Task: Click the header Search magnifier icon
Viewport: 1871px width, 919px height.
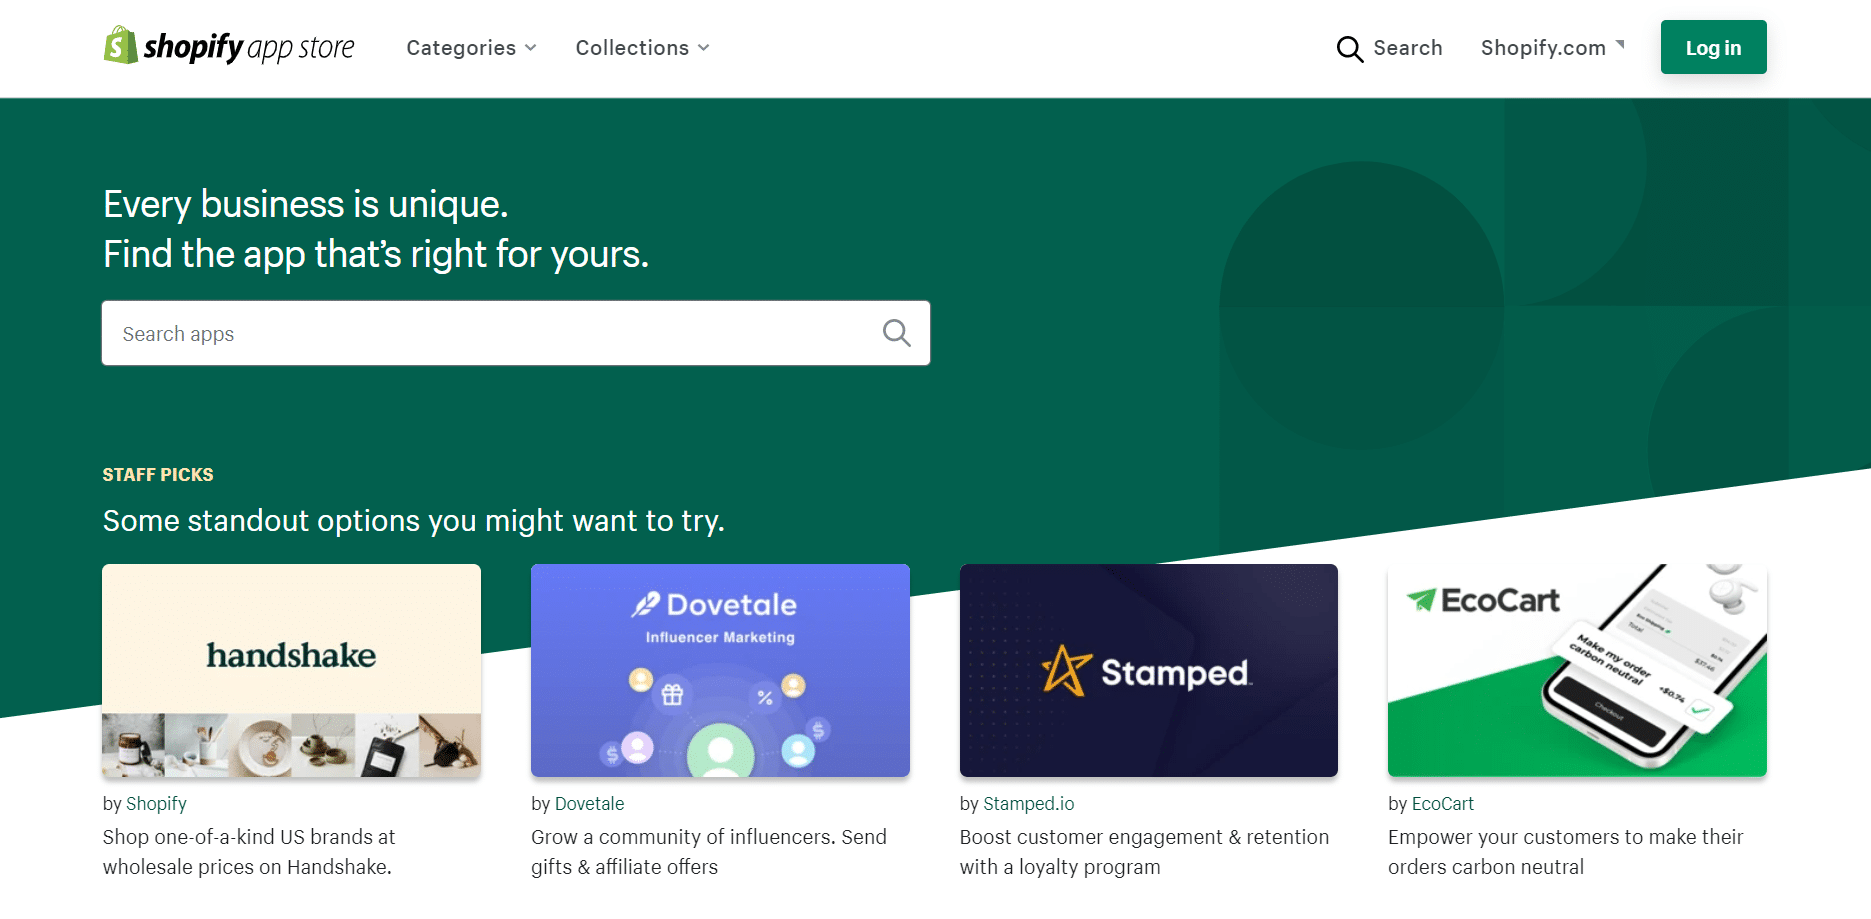Action: pyautogui.click(x=1350, y=49)
